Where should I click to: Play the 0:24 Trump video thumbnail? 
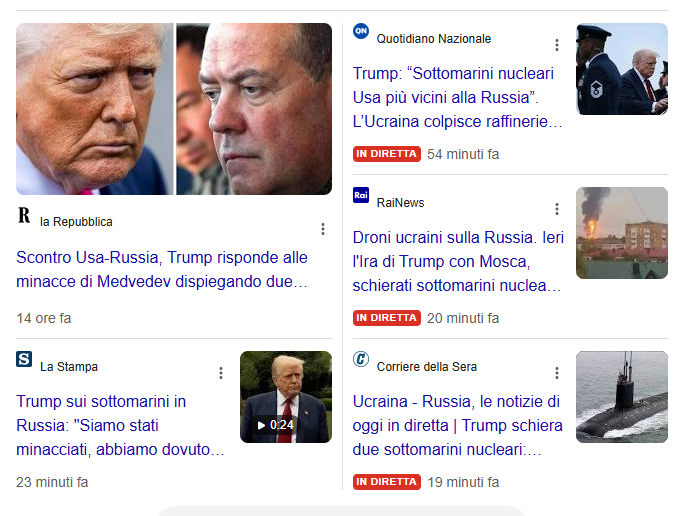pos(286,397)
